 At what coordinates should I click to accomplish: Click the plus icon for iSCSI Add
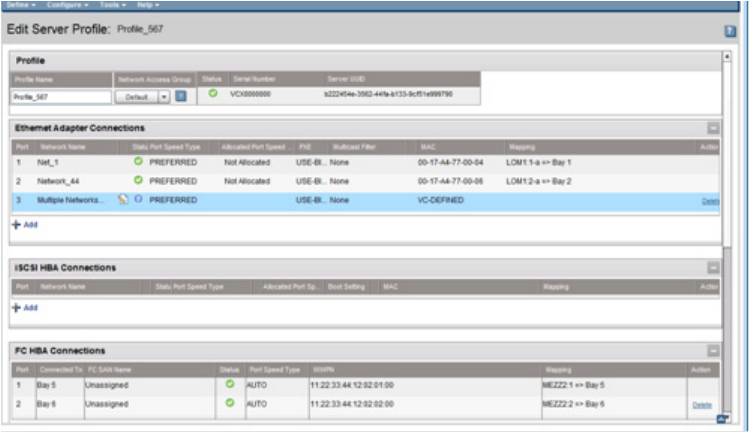pos(16,308)
